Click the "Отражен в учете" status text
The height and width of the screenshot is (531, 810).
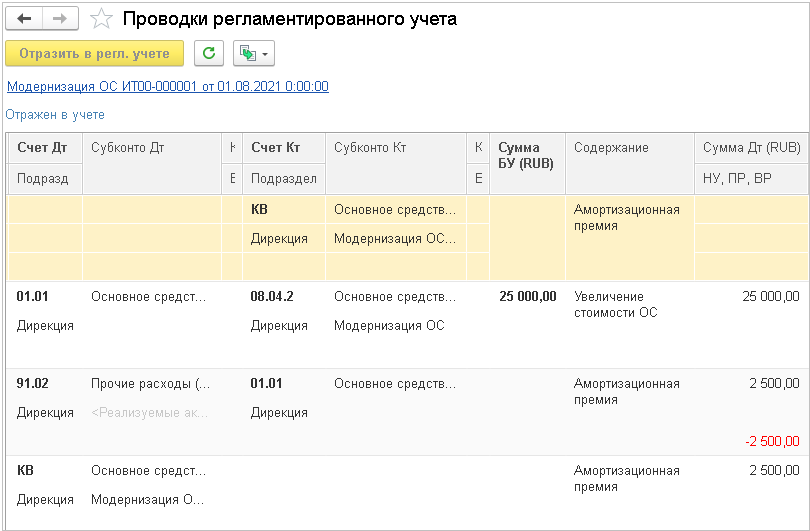55,115
